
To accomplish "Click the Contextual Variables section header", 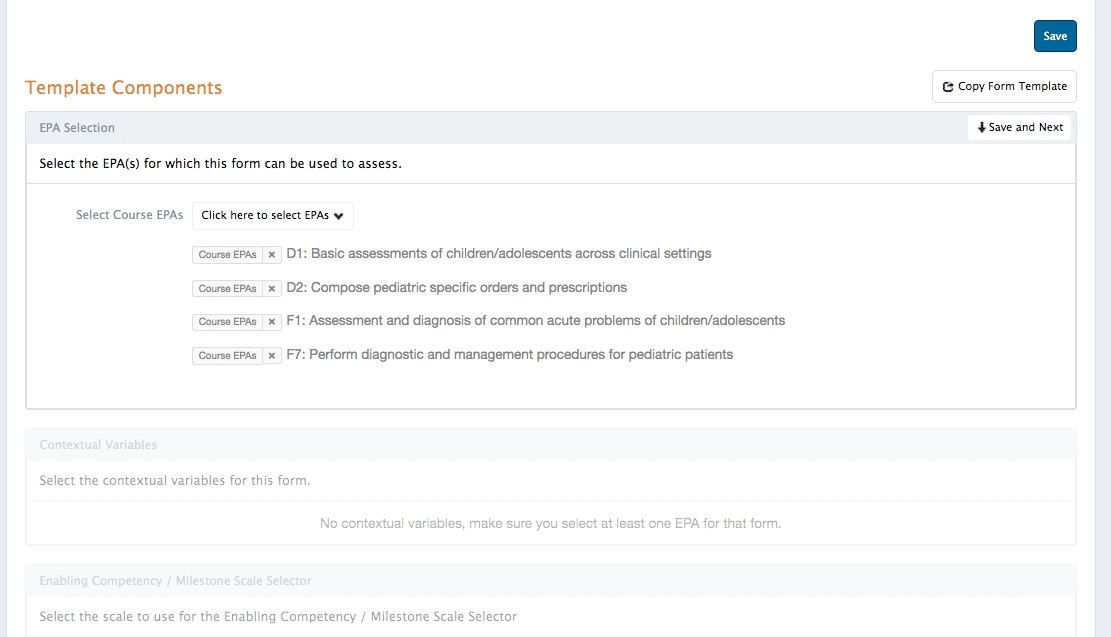I will (98, 445).
